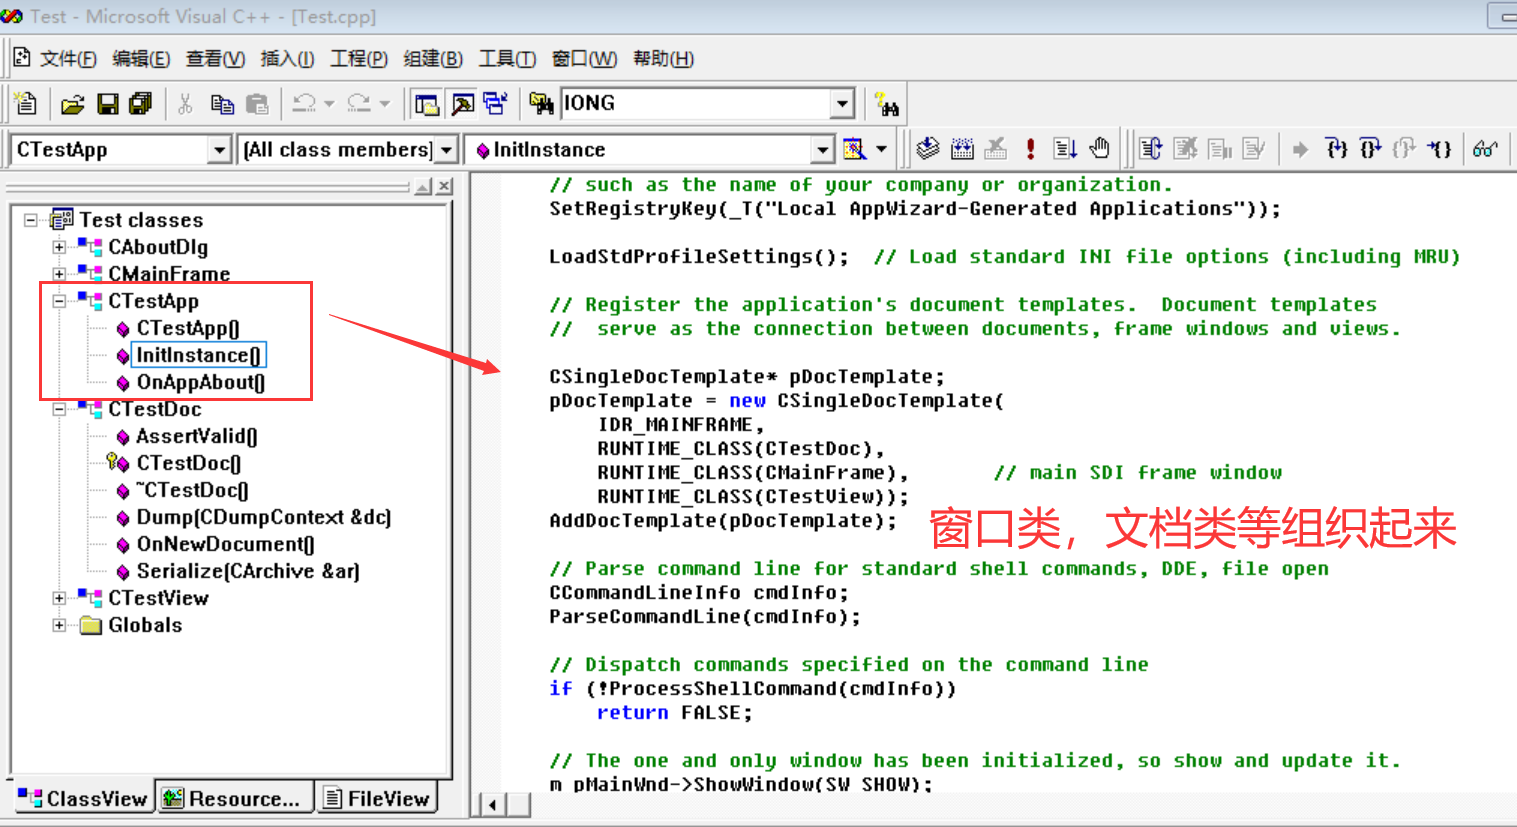Screen dimensions: 1517x827
Task: Open the 工具(T) menu
Action: pyautogui.click(x=507, y=59)
